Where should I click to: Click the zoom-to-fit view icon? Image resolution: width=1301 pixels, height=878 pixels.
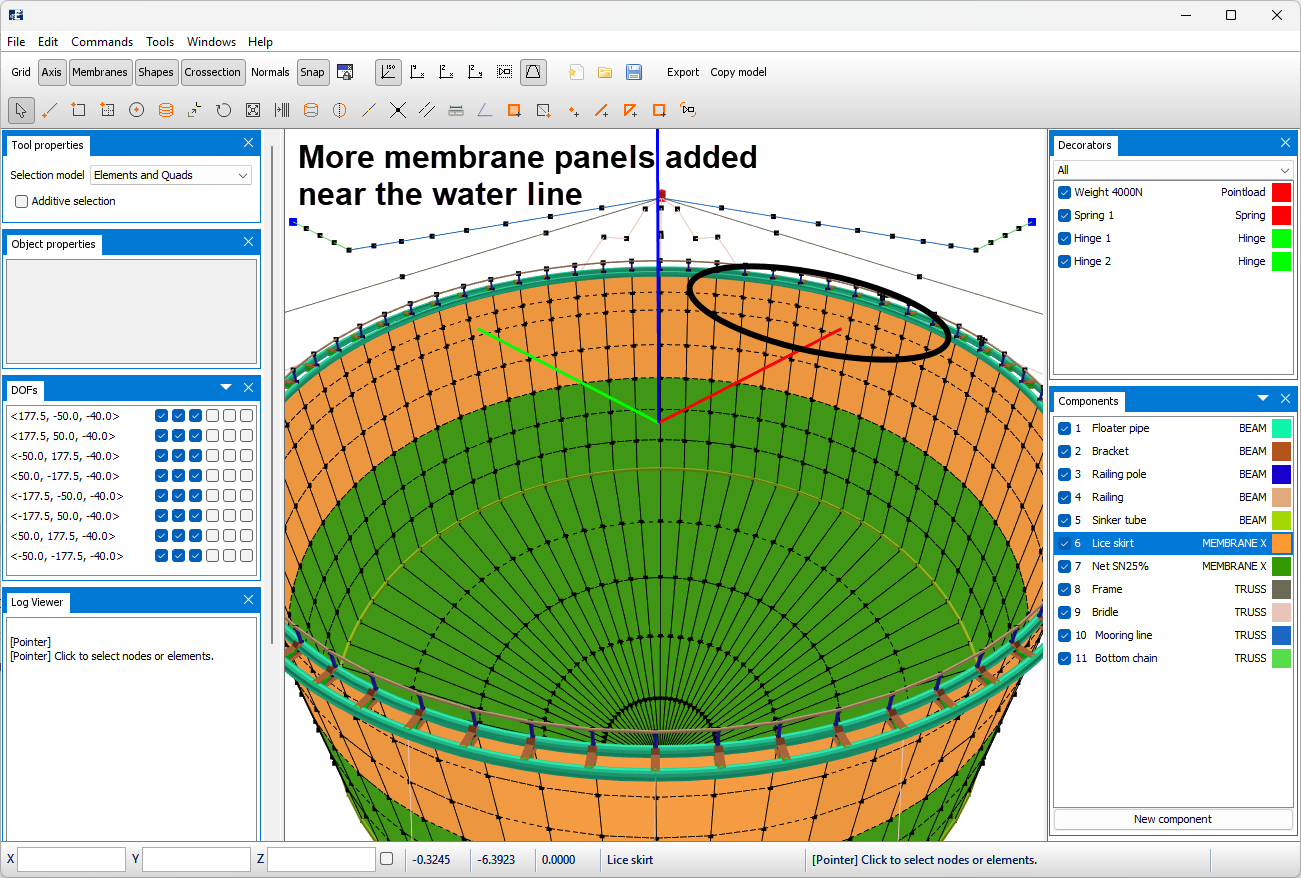505,72
